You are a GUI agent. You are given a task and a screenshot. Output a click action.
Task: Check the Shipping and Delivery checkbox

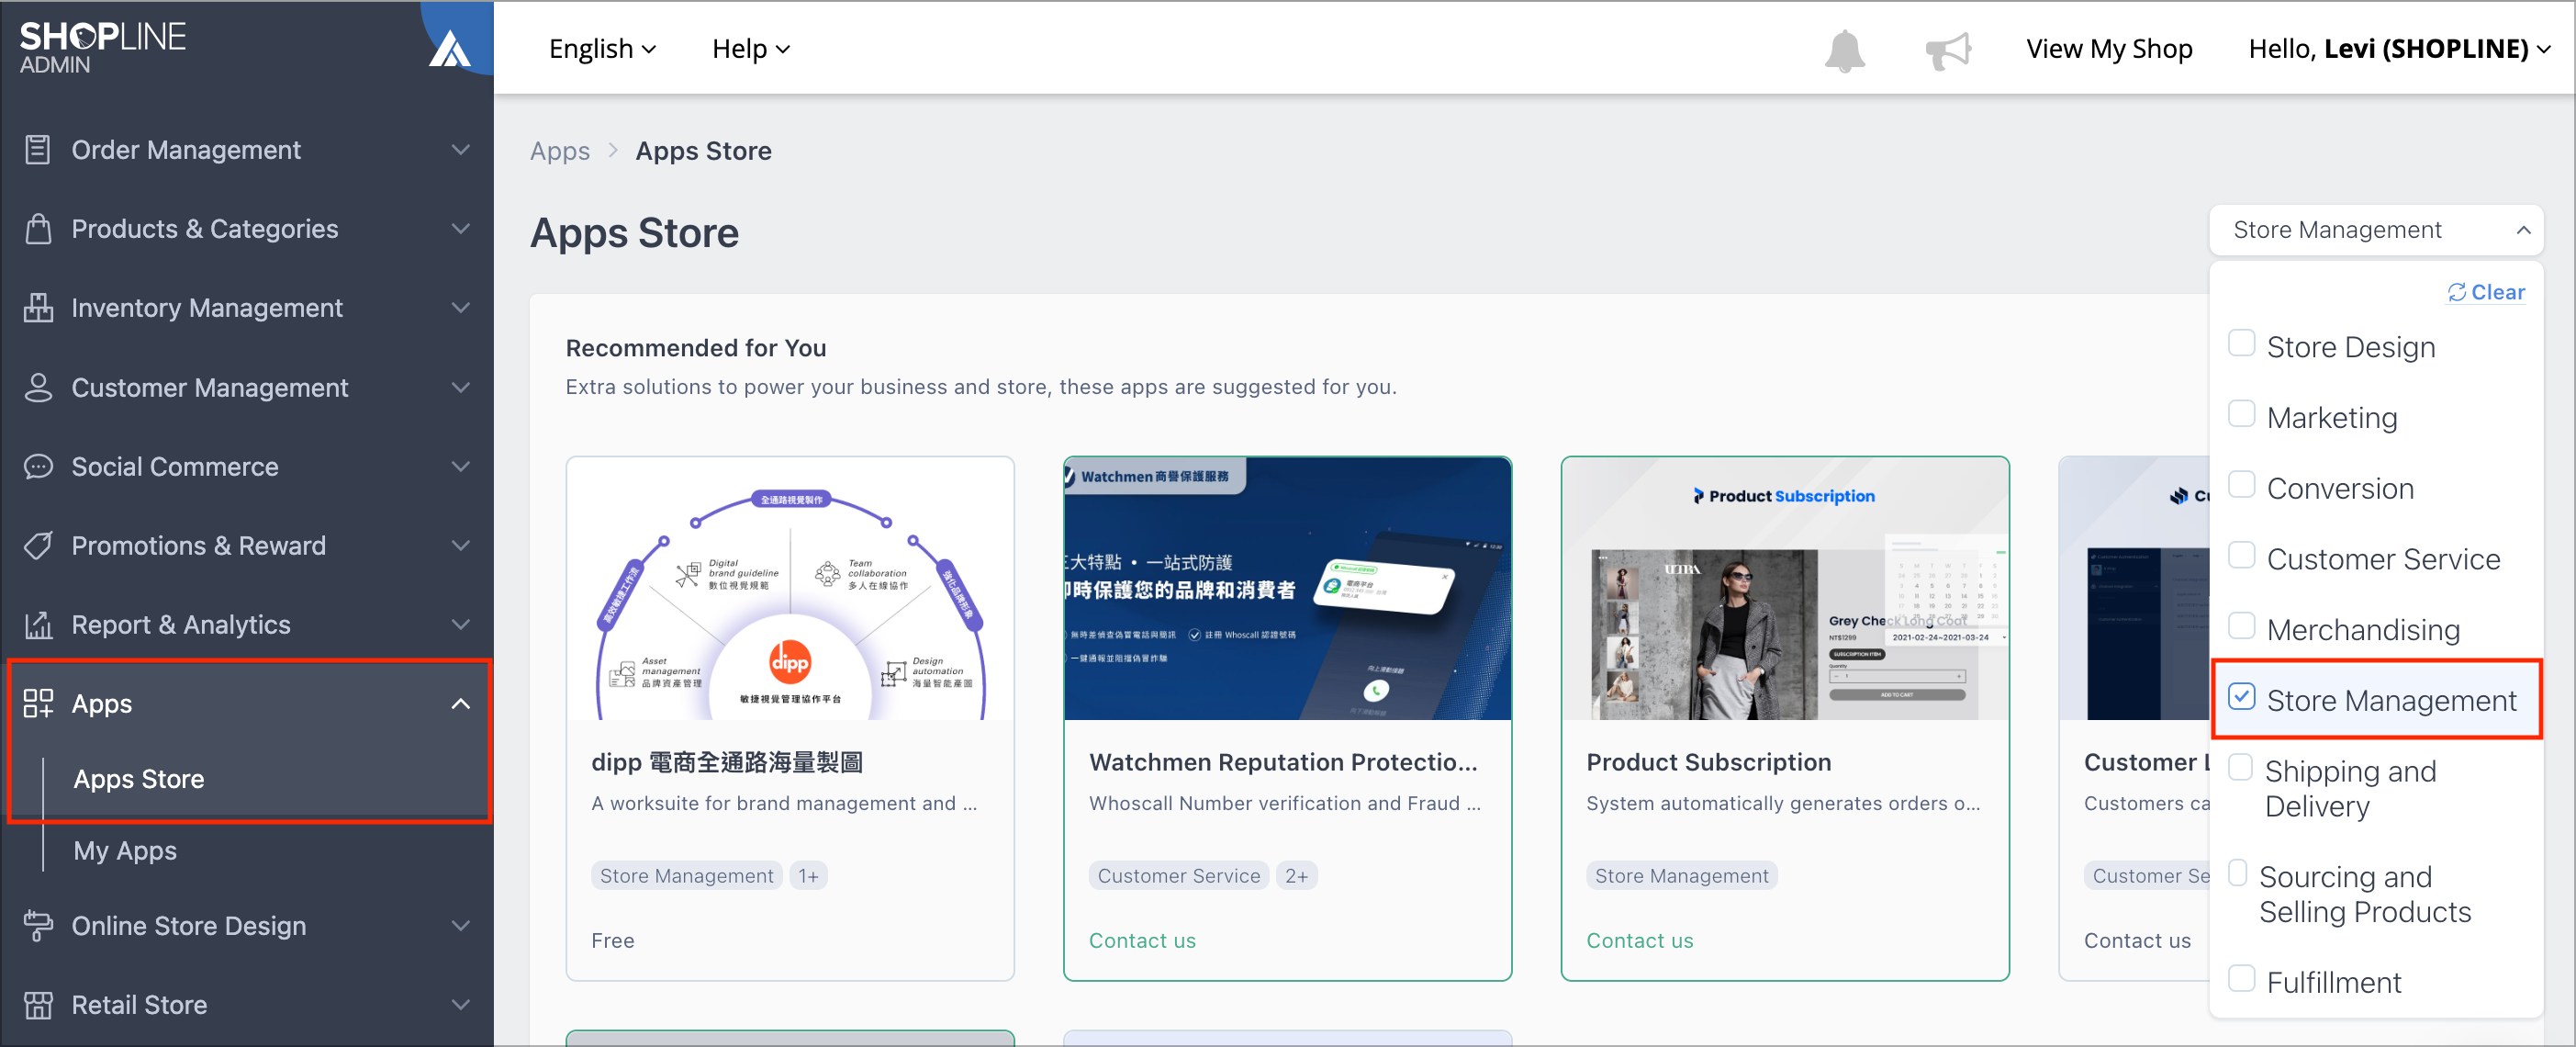pyautogui.click(x=2240, y=768)
